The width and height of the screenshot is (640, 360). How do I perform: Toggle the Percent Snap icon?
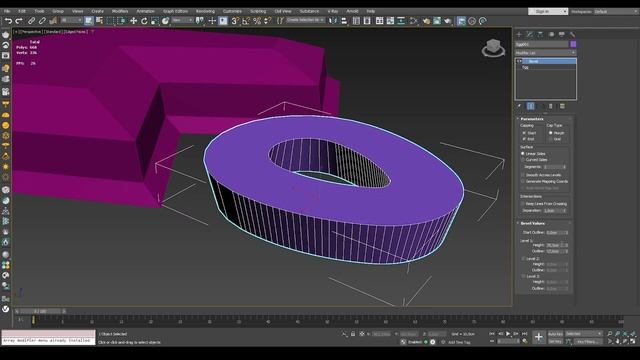tap(257, 21)
